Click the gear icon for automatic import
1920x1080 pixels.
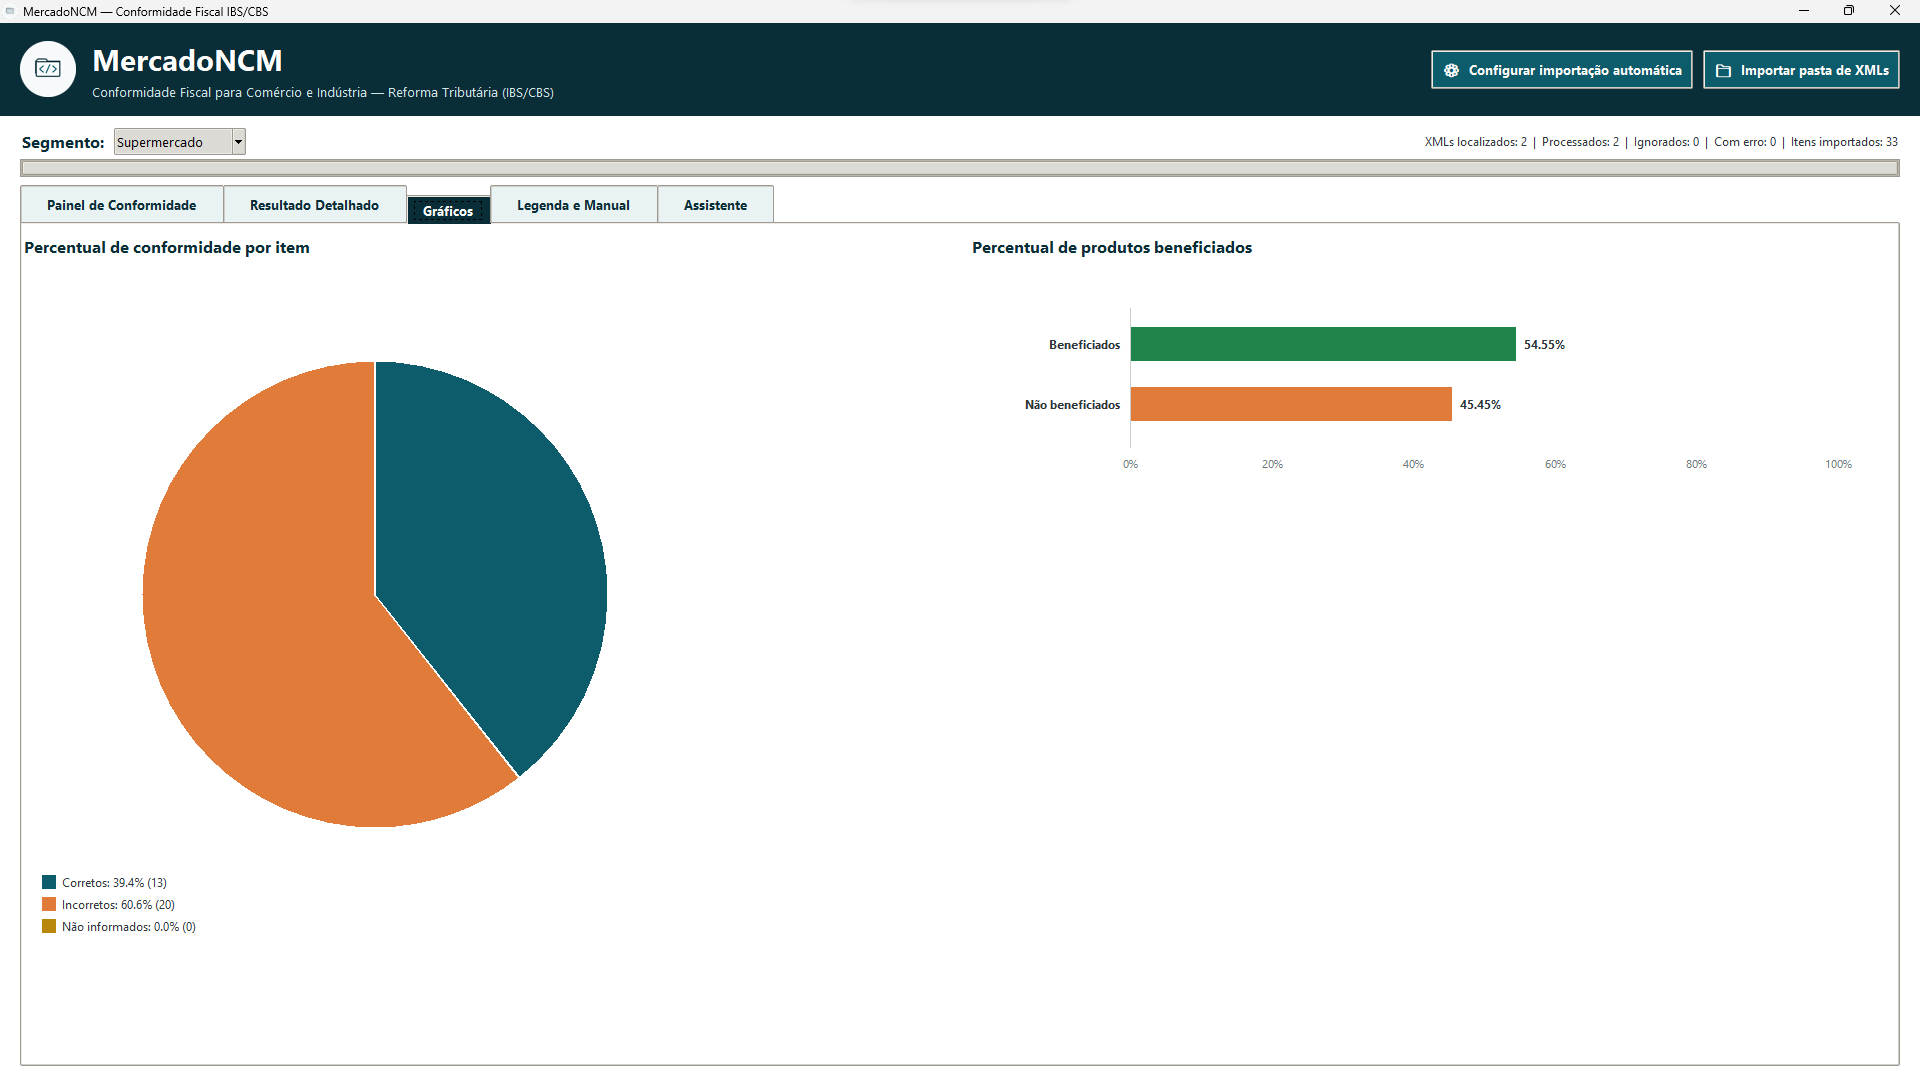1451,70
